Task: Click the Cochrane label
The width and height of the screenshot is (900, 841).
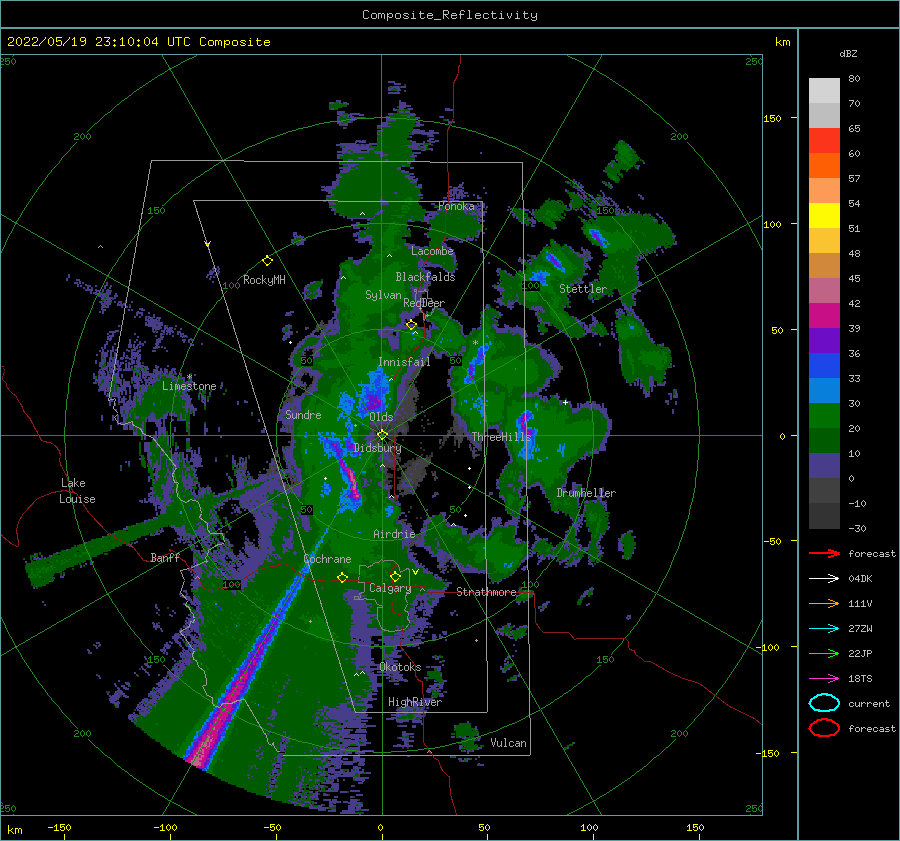Action: [x=327, y=559]
